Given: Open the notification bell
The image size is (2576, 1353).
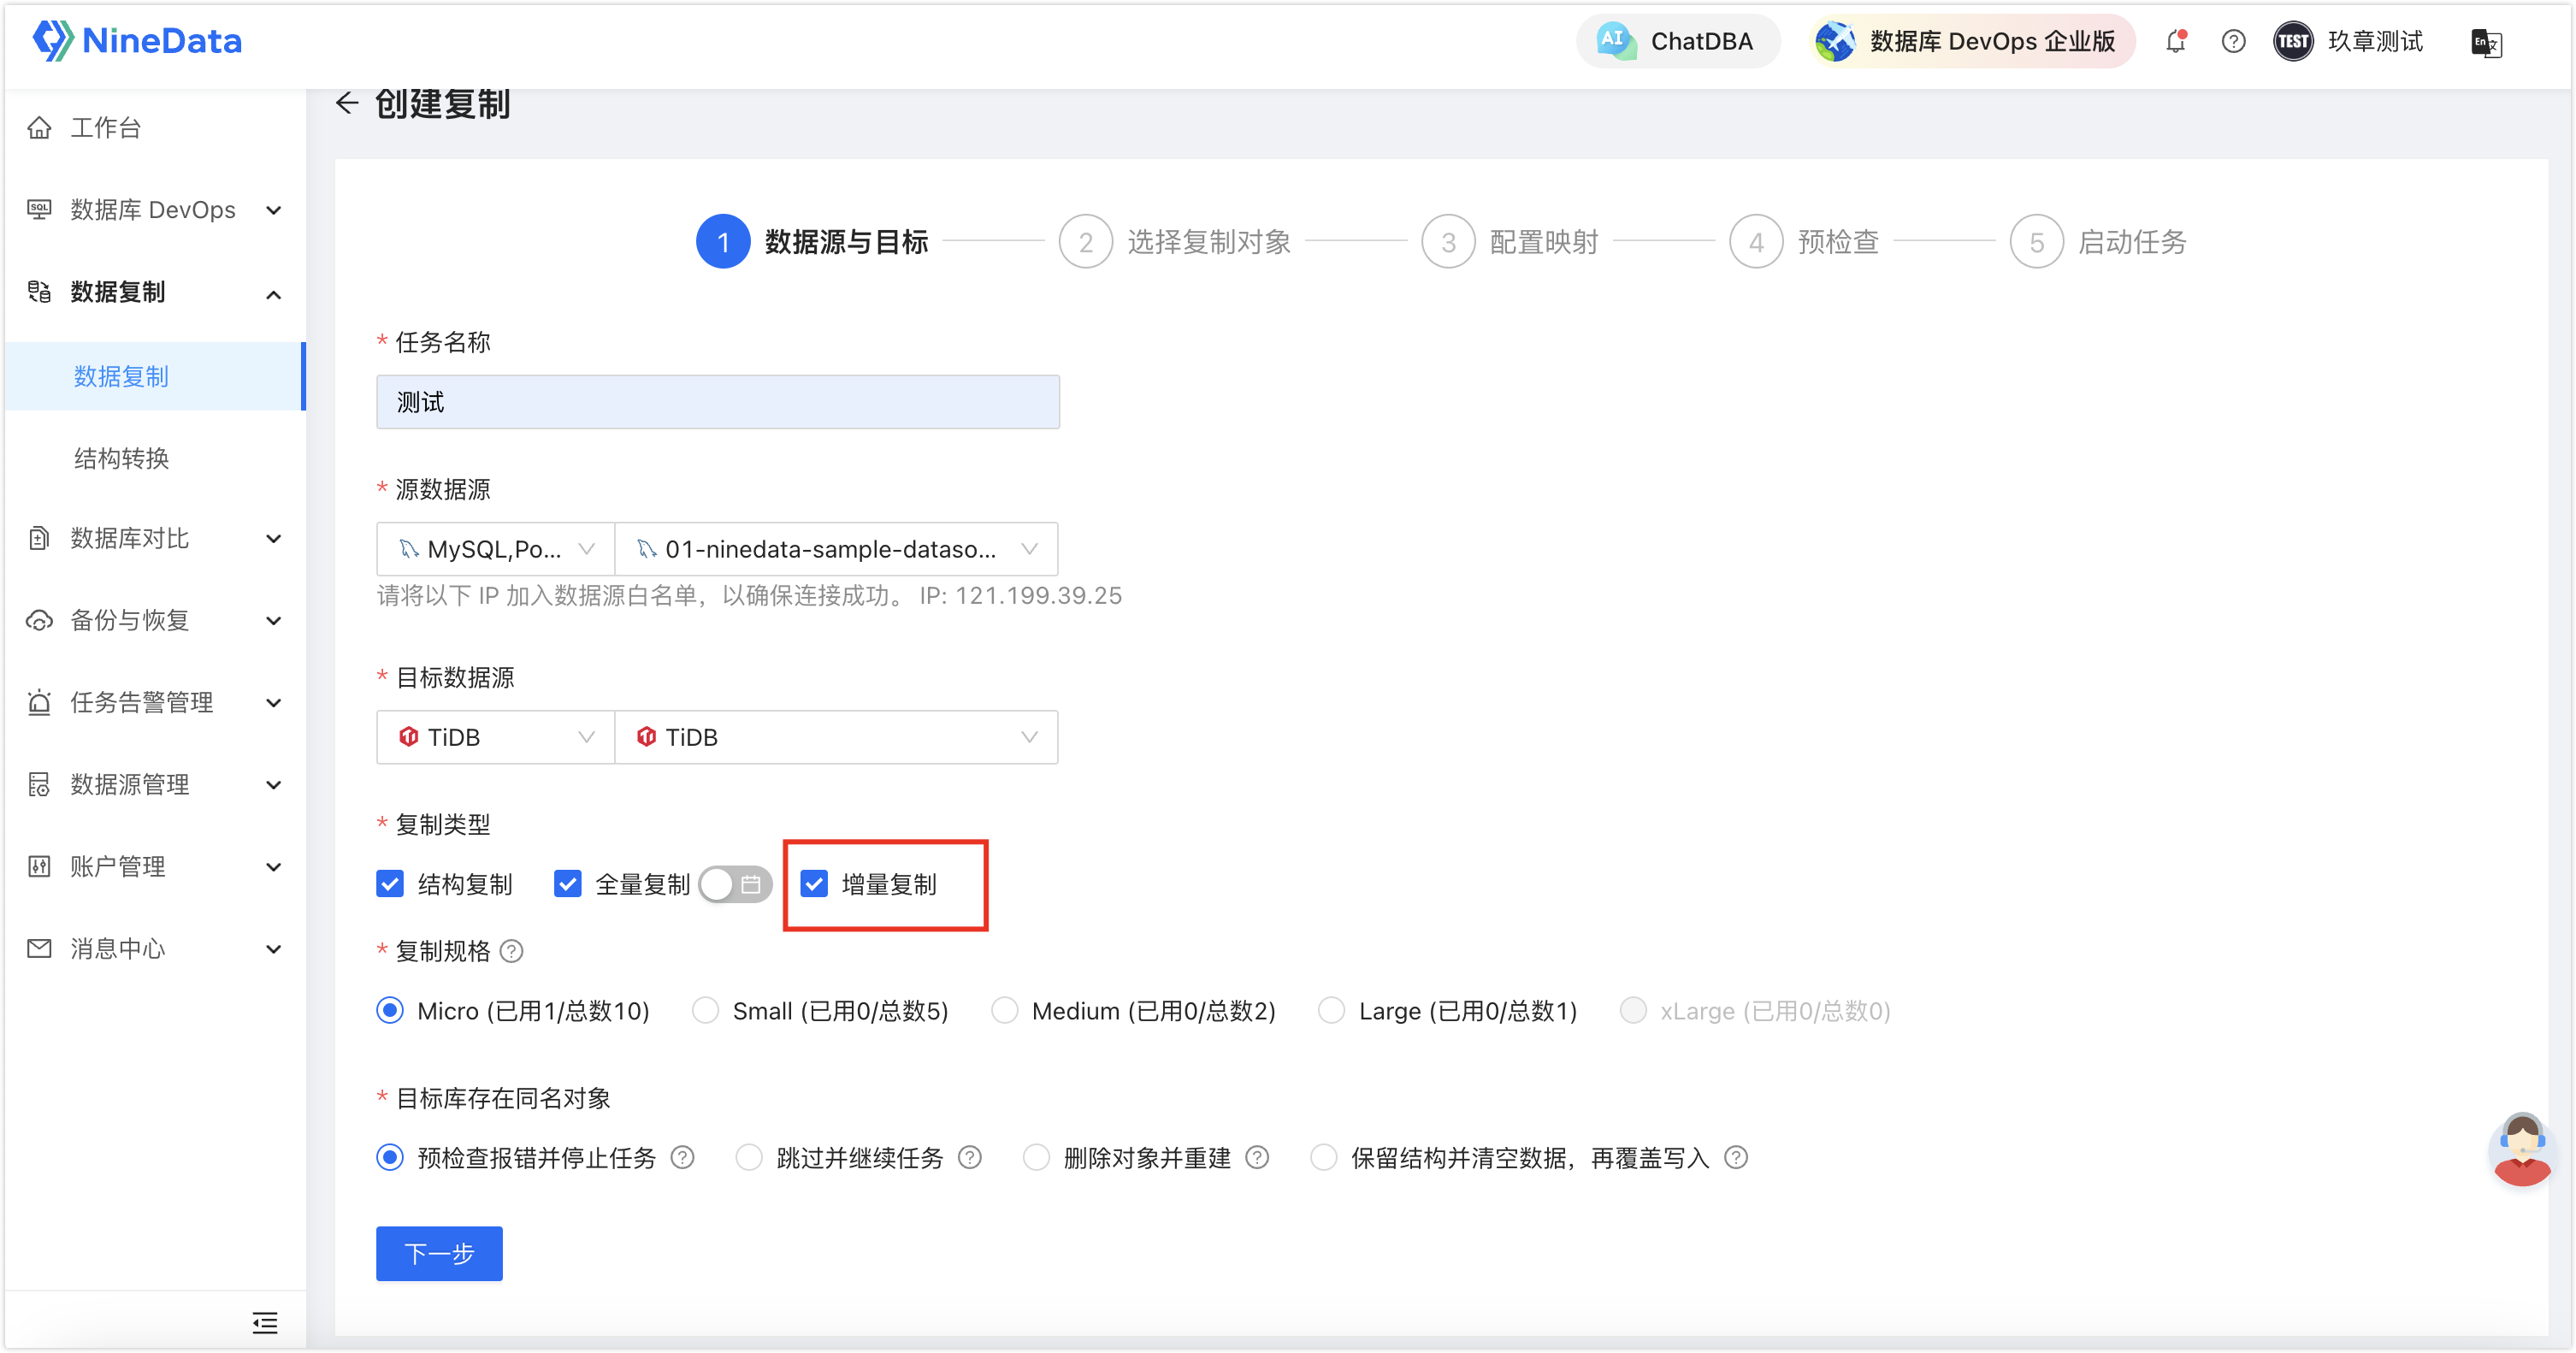Looking at the screenshot, I should point(2175,41).
